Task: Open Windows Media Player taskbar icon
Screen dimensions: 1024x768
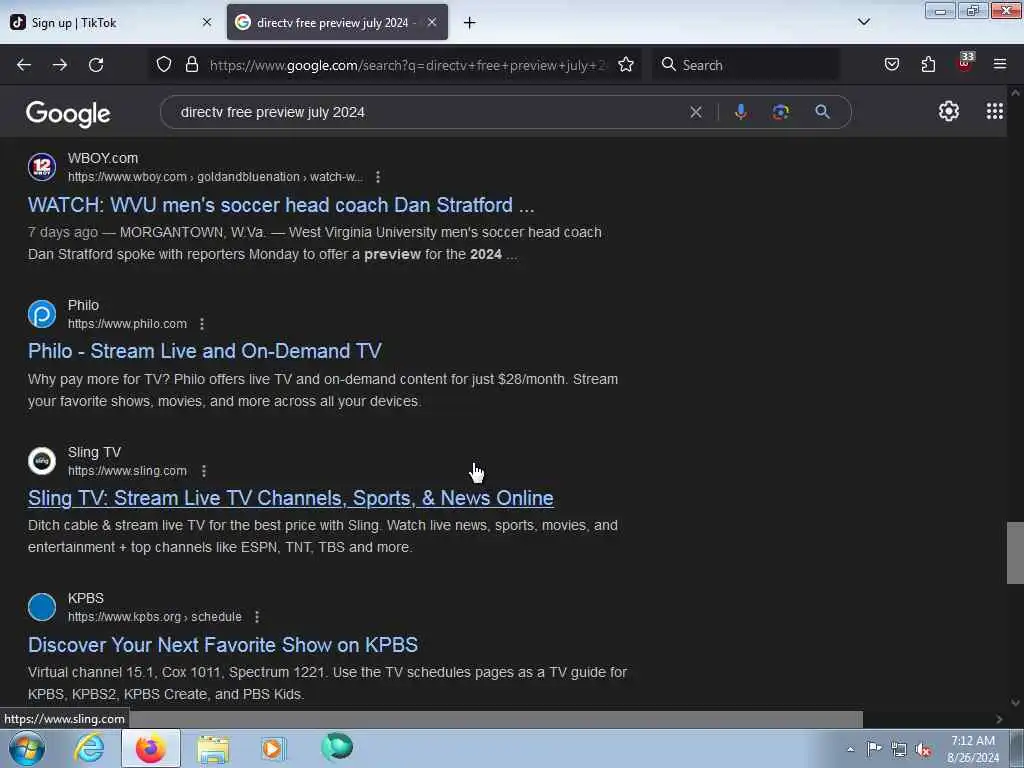Action: pyautogui.click(x=274, y=748)
